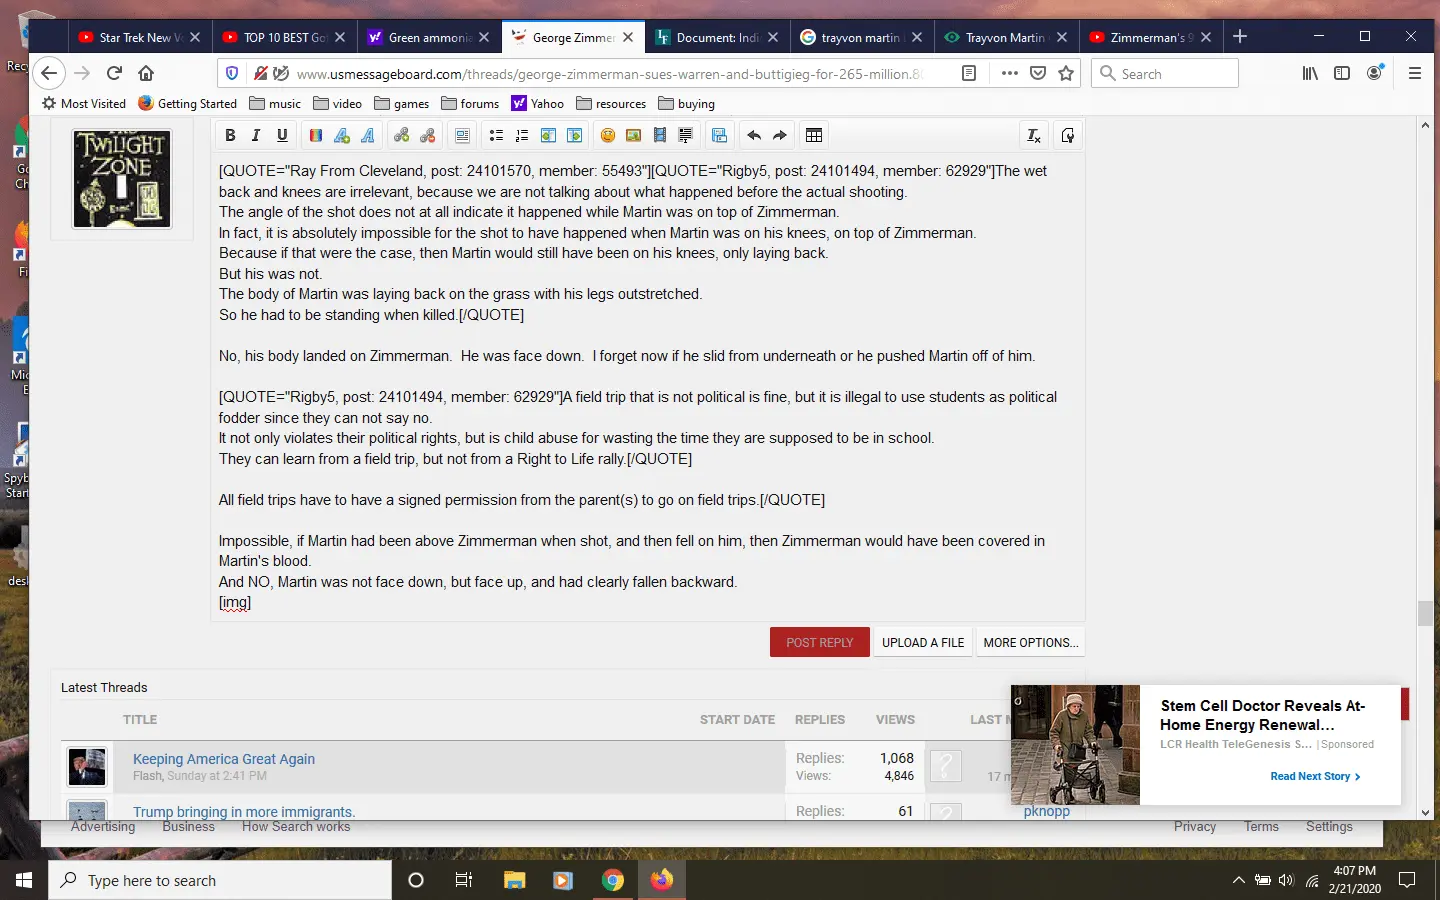The width and height of the screenshot is (1440, 900).
Task: Apply underline to the reply text
Action: pos(282,136)
